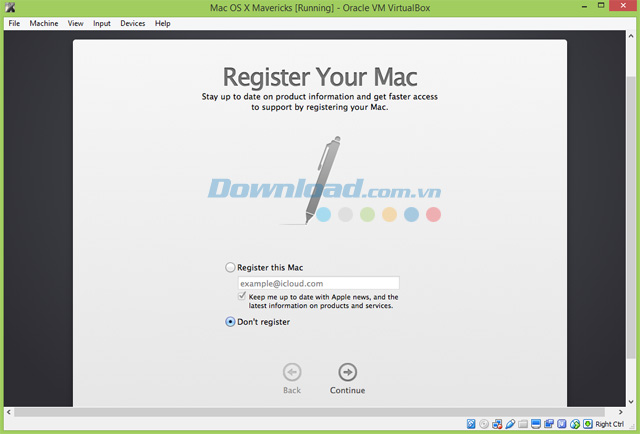Open the Input menu
The width and height of the screenshot is (640, 434).
click(102, 23)
